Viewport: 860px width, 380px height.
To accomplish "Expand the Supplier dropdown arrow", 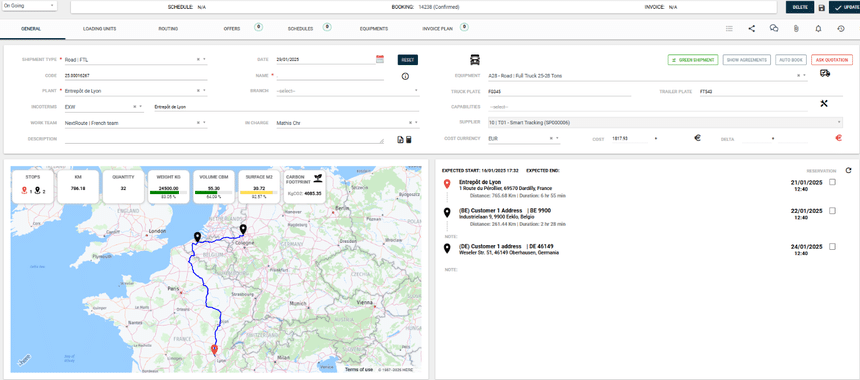I will (839, 123).
